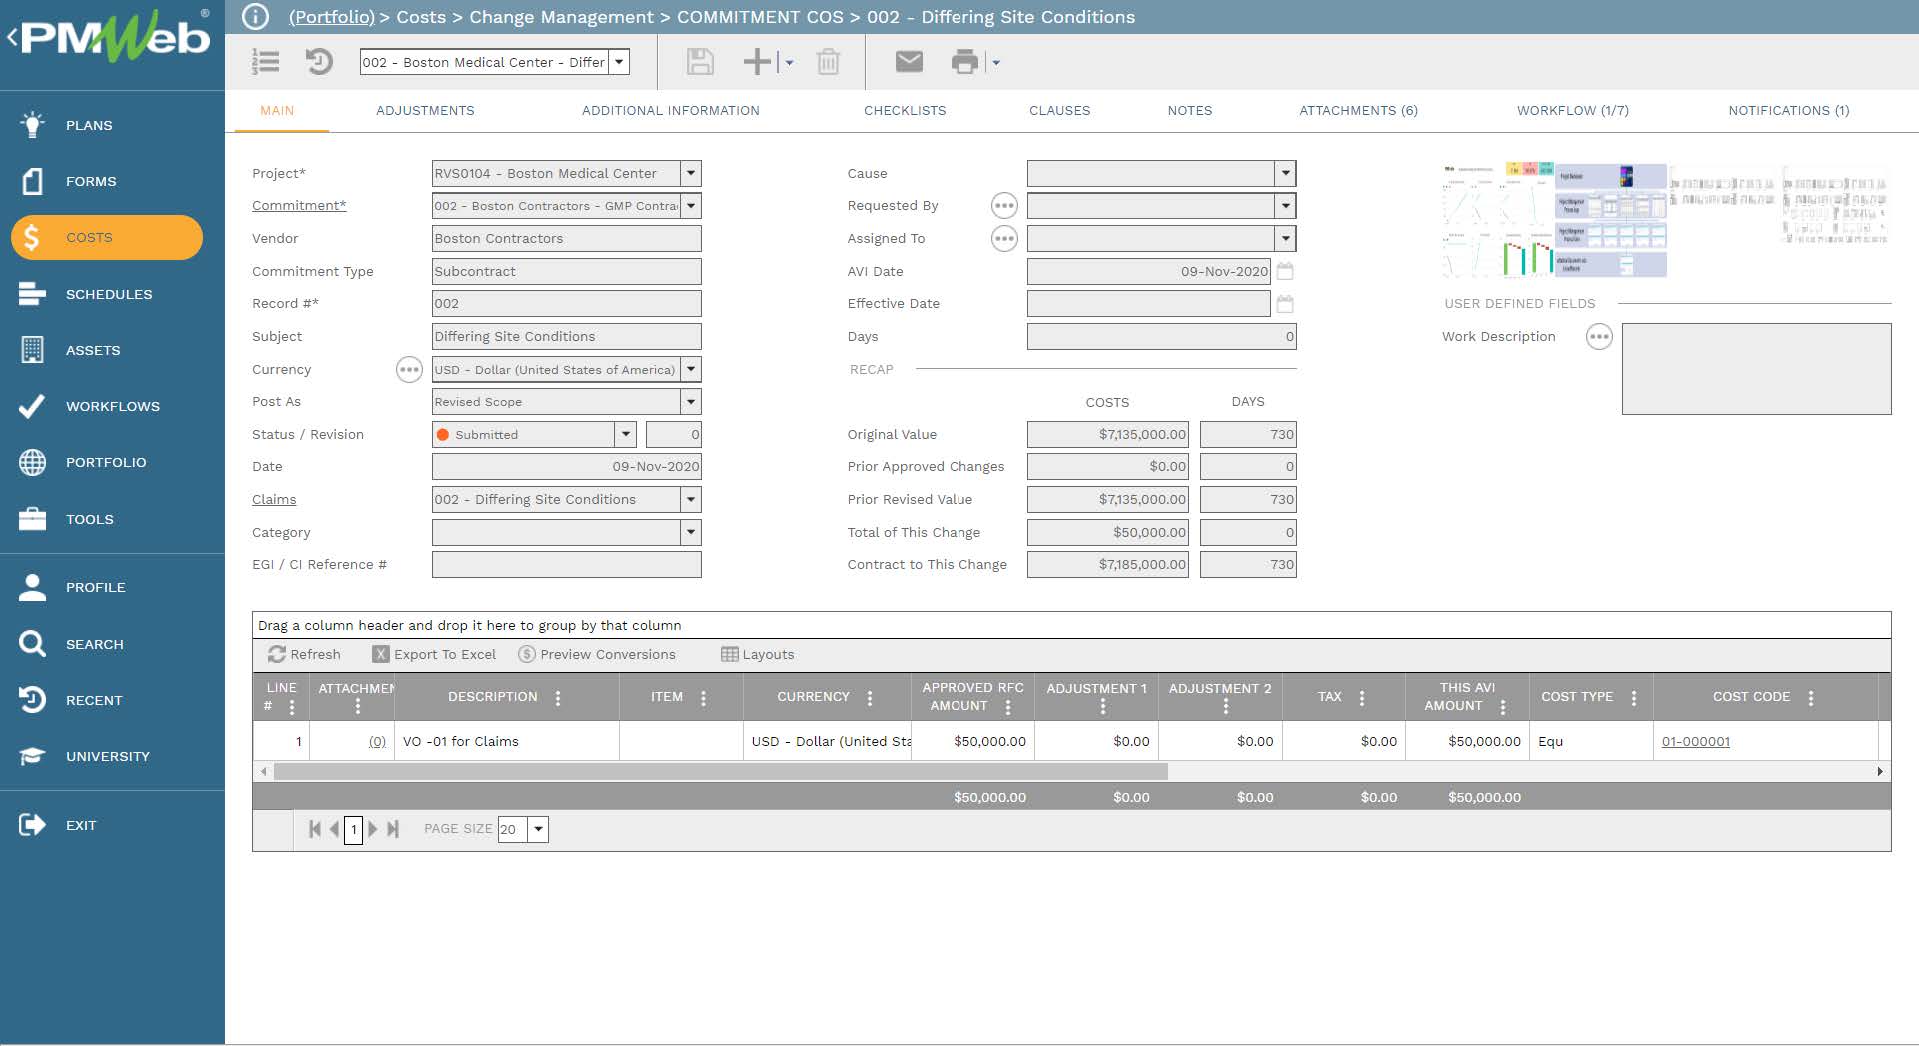This screenshot has height=1046, width=1919.
Task: Open the Currency ellipsis button
Action: (409, 370)
